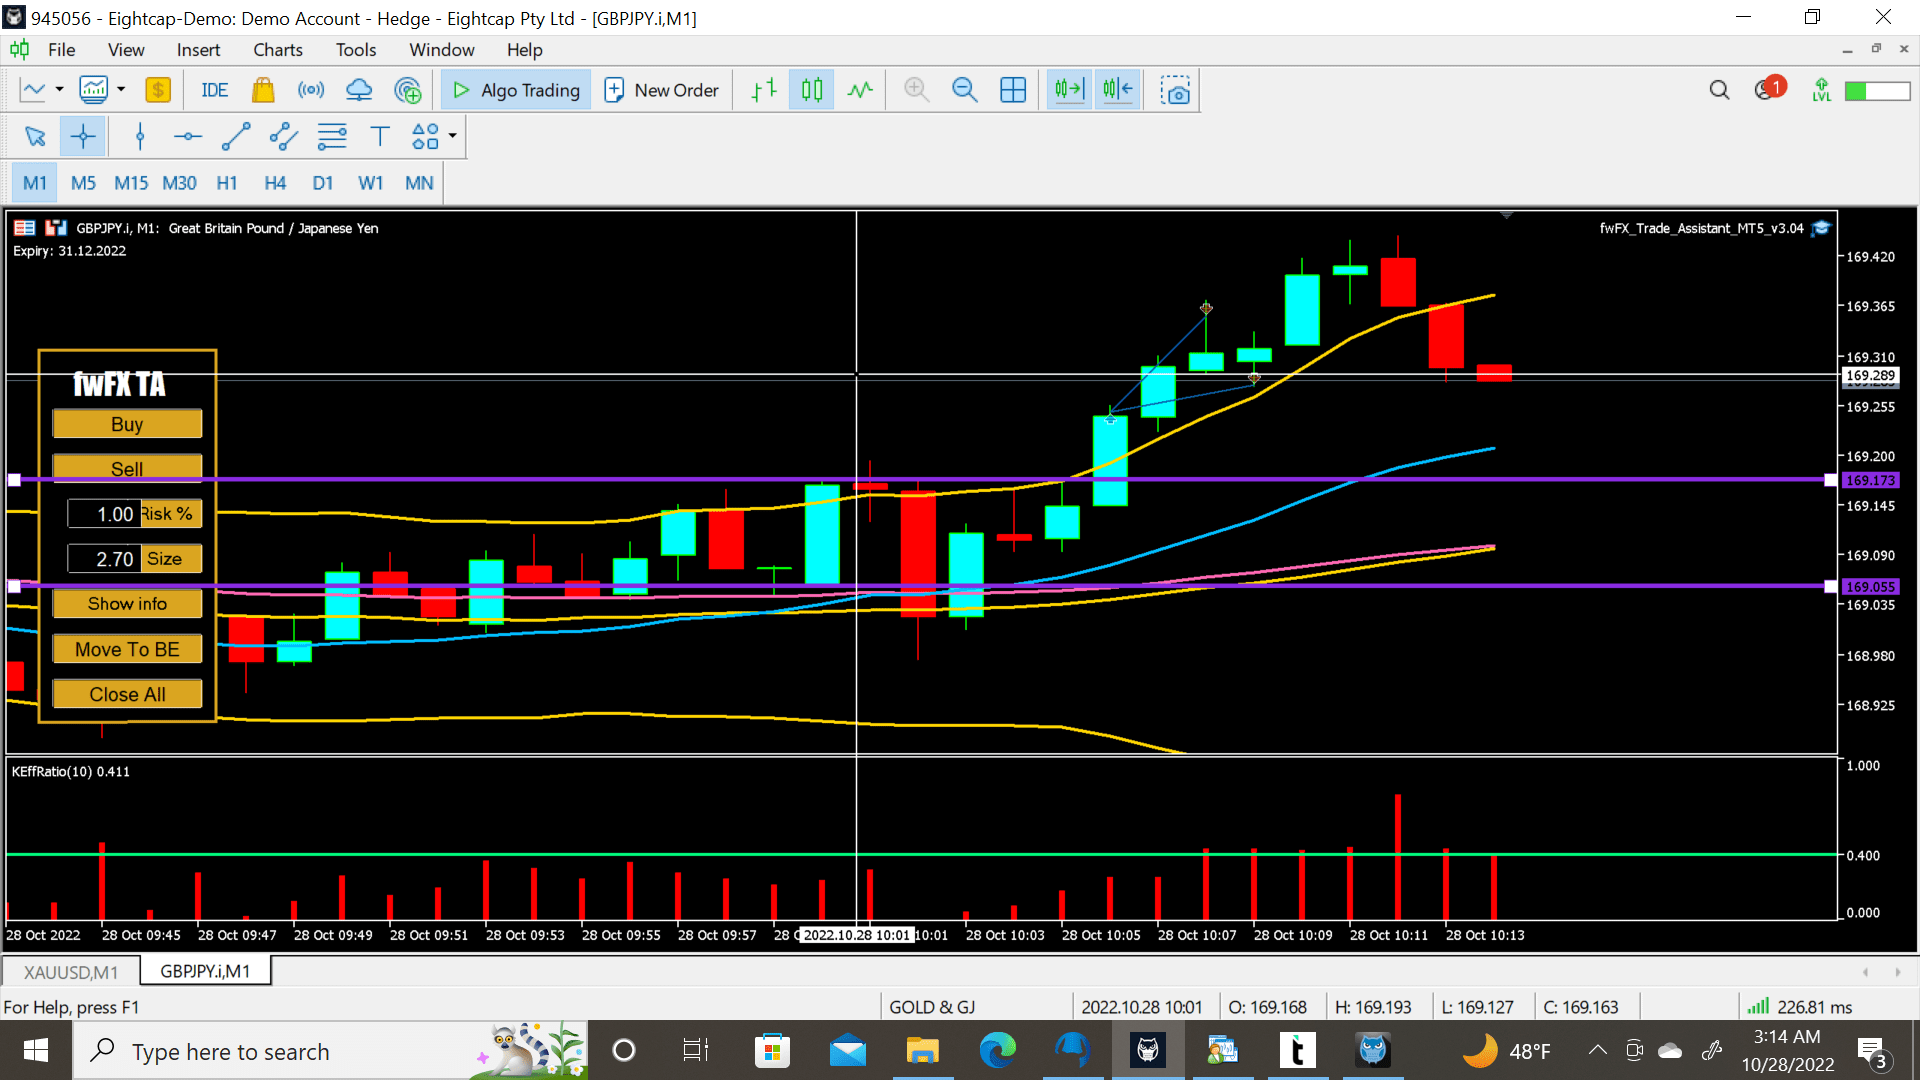
Task: Click the Risk % input field
Action: [x=104, y=514]
